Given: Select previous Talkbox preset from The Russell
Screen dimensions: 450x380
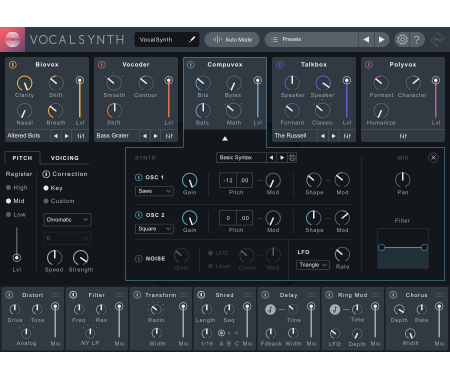Looking at the screenshot, I should [x=323, y=136].
